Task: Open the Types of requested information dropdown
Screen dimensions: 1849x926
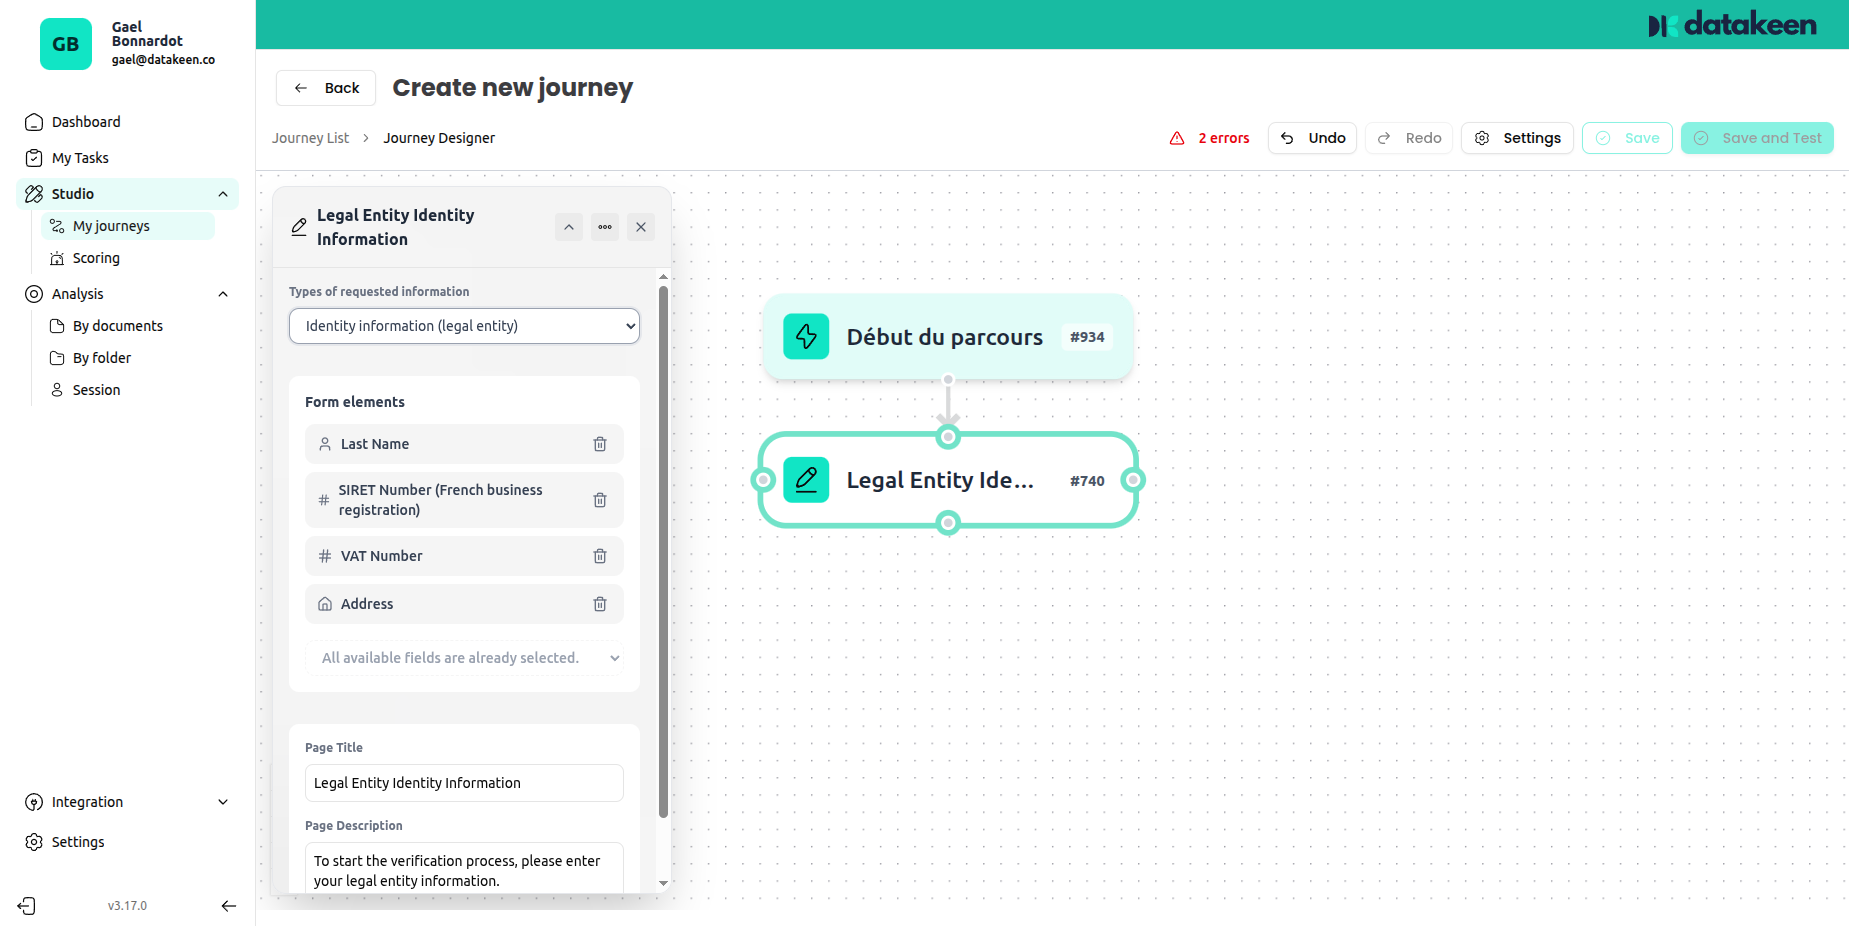Action: [463, 326]
